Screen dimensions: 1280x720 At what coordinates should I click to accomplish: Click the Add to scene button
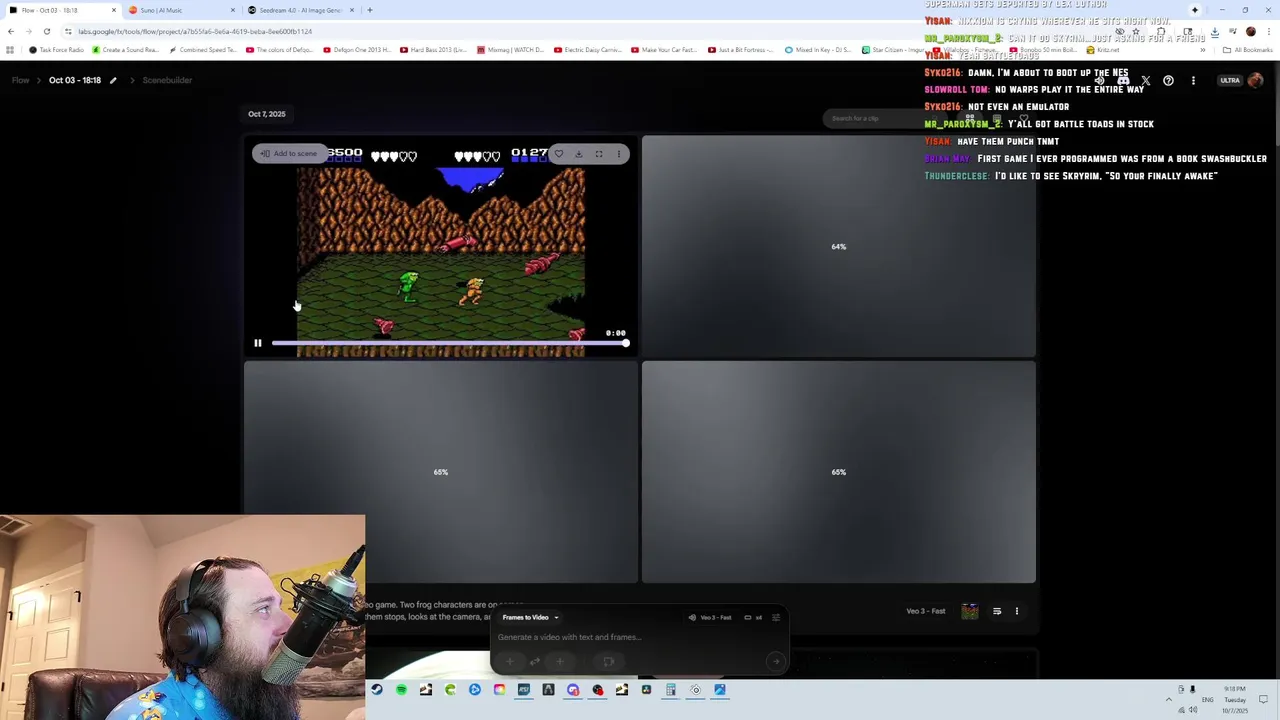(289, 154)
